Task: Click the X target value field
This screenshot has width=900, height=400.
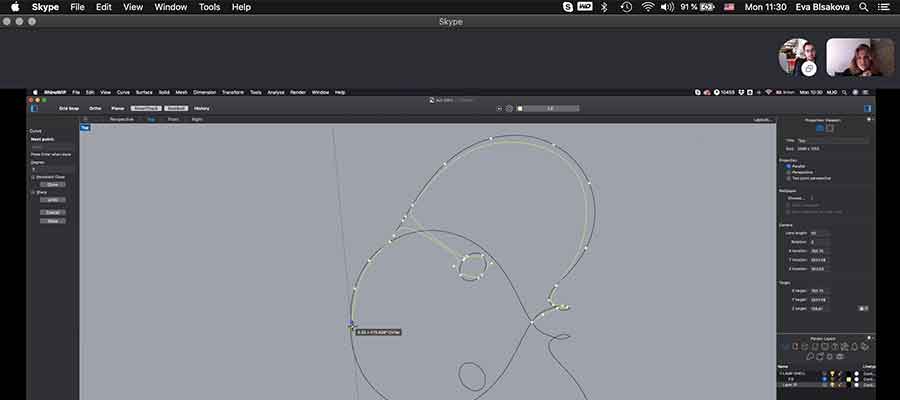Action: pos(819,291)
